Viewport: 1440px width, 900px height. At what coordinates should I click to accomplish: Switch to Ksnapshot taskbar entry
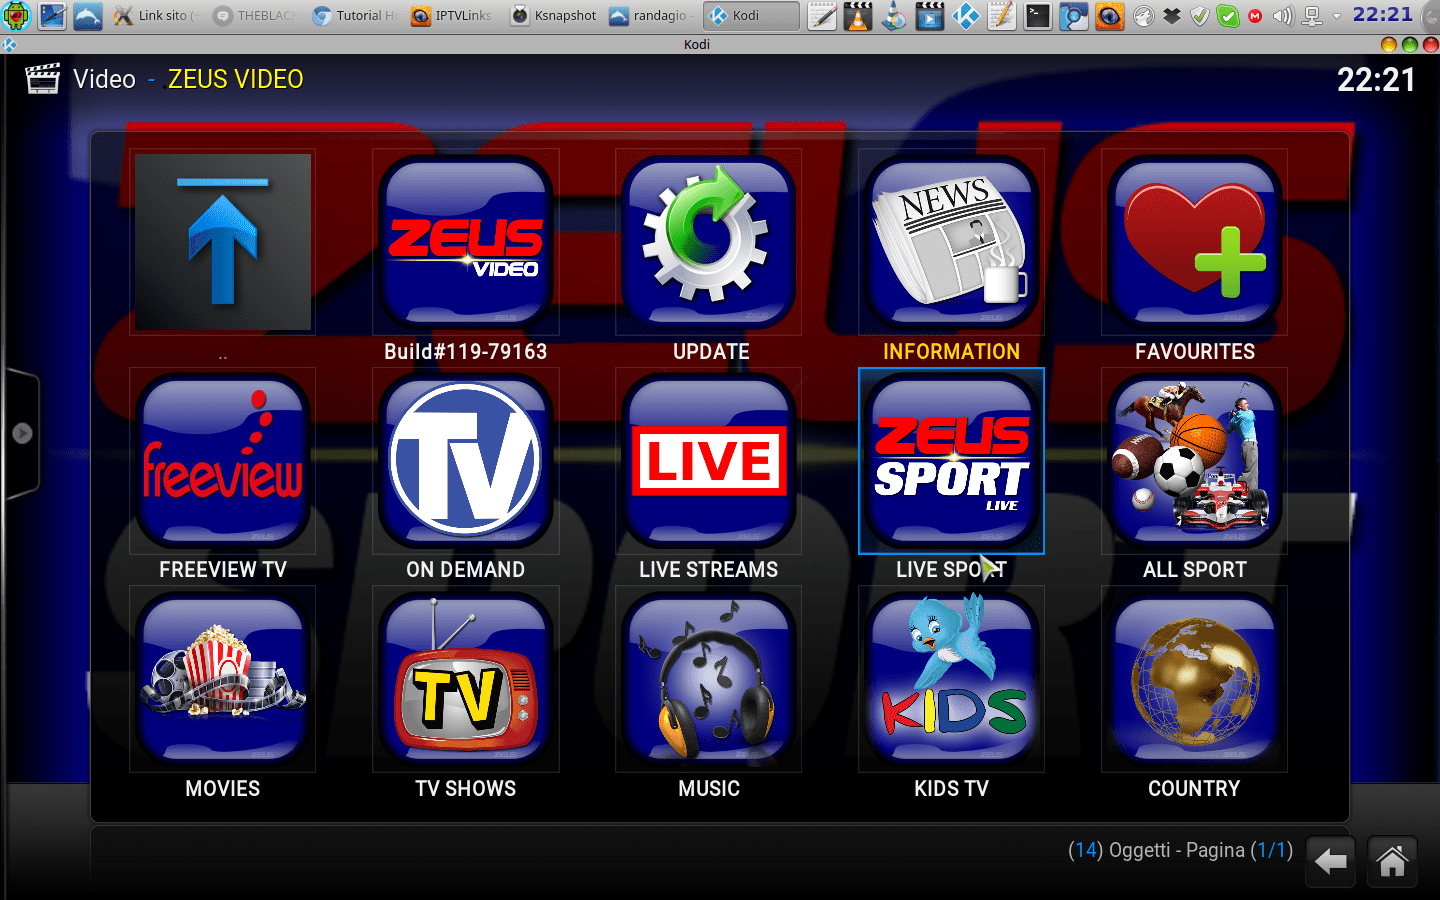click(554, 16)
